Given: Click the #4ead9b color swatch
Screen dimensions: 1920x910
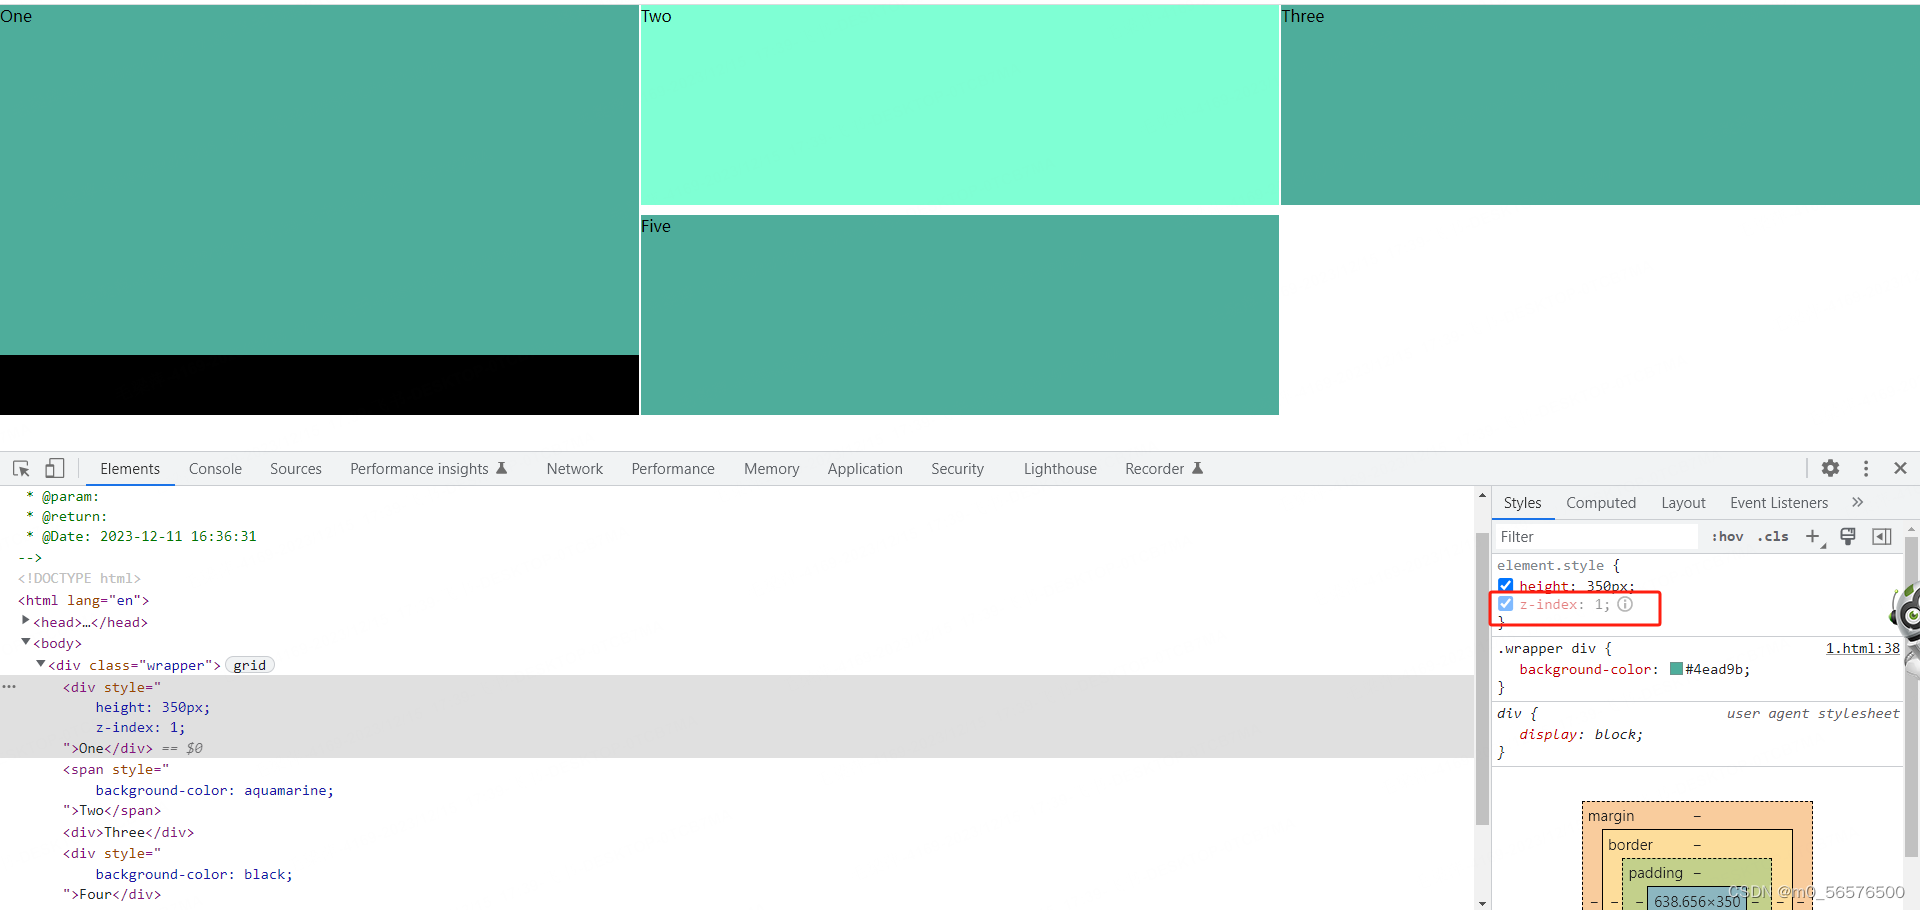Looking at the screenshot, I should pyautogui.click(x=1676, y=669).
